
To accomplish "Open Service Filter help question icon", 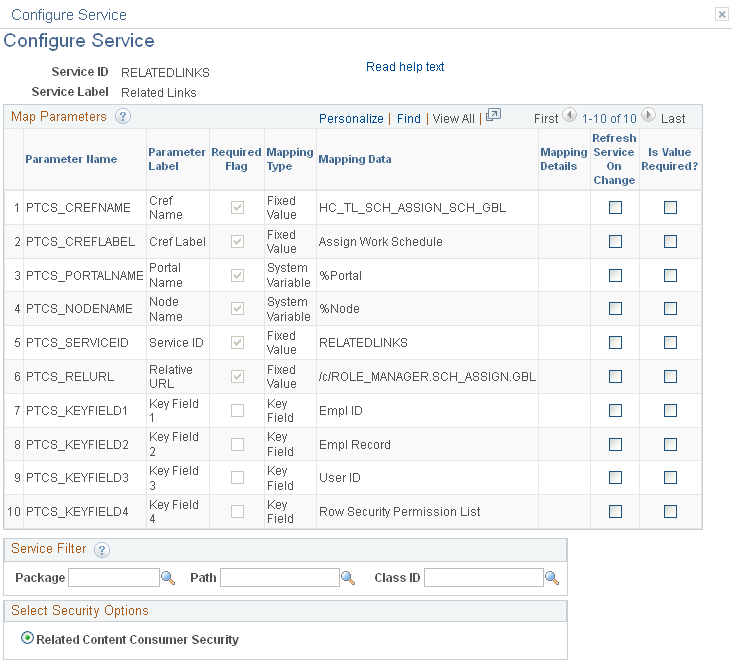I will (x=102, y=550).
